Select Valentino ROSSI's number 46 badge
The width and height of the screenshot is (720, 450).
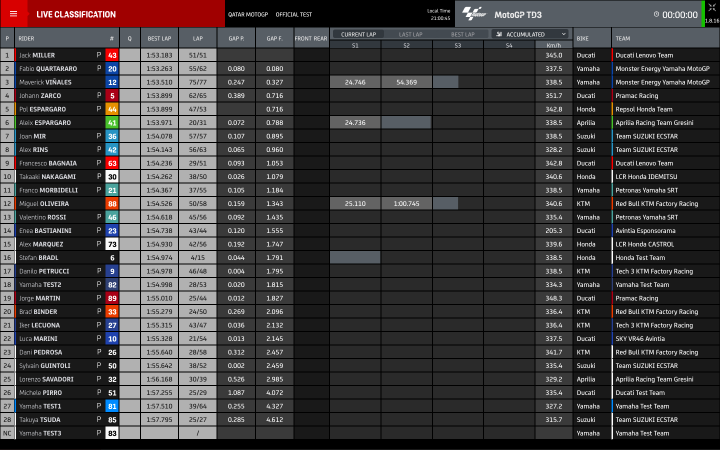[112, 217]
